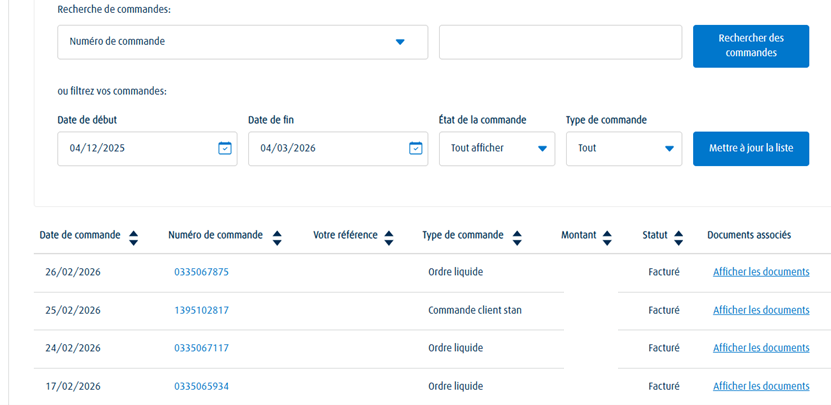Click the date 17/02/2026 cell
The image size is (831, 405).
click(73, 386)
